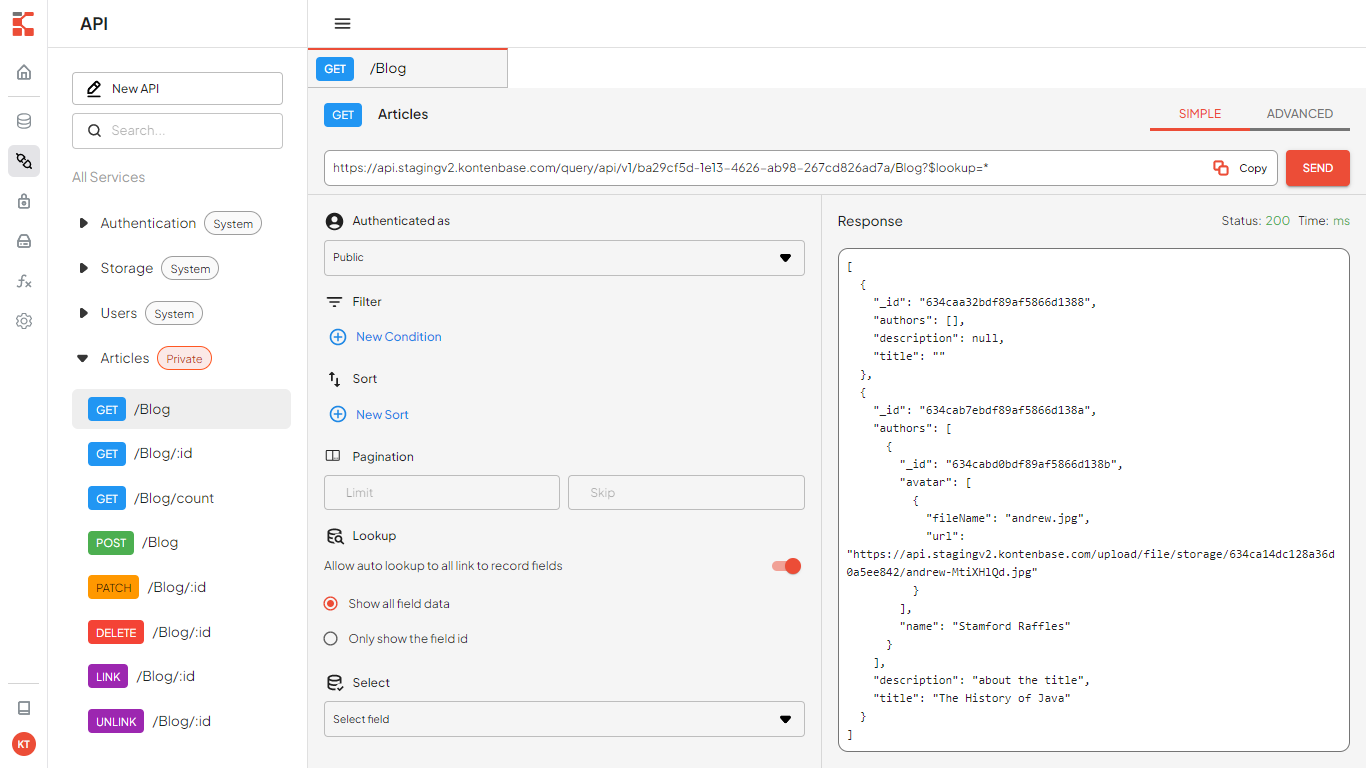Open the 'Authenticated as' Public dropdown
The image size is (1366, 768).
pos(564,257)
